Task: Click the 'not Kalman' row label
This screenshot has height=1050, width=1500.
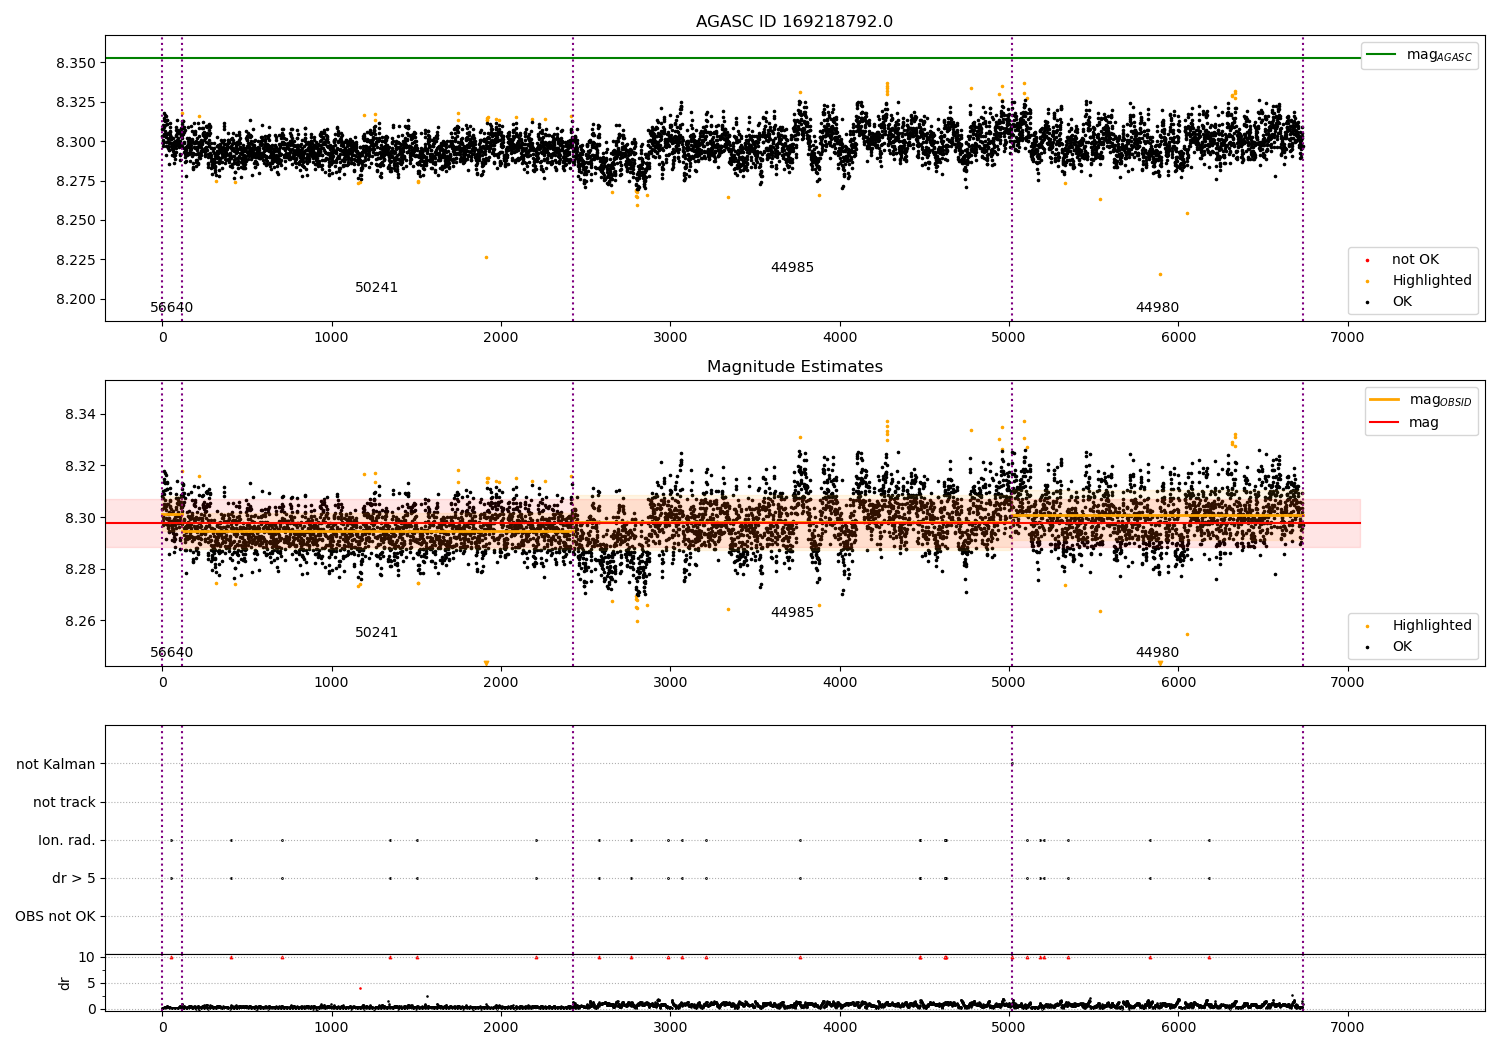Action: (56, 764)
